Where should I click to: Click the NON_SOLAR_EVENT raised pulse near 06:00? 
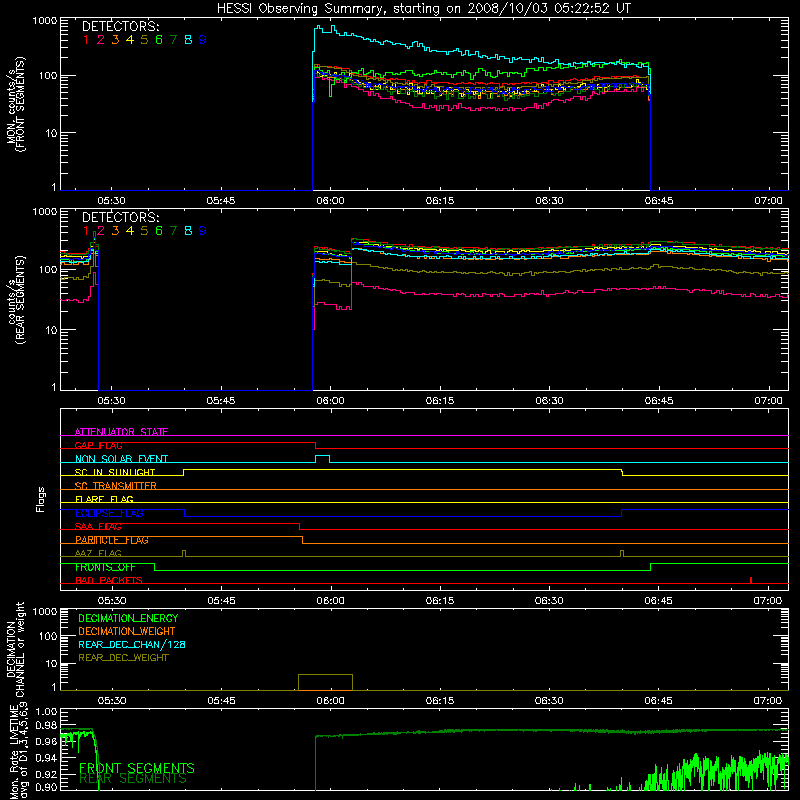click(322, 459)
